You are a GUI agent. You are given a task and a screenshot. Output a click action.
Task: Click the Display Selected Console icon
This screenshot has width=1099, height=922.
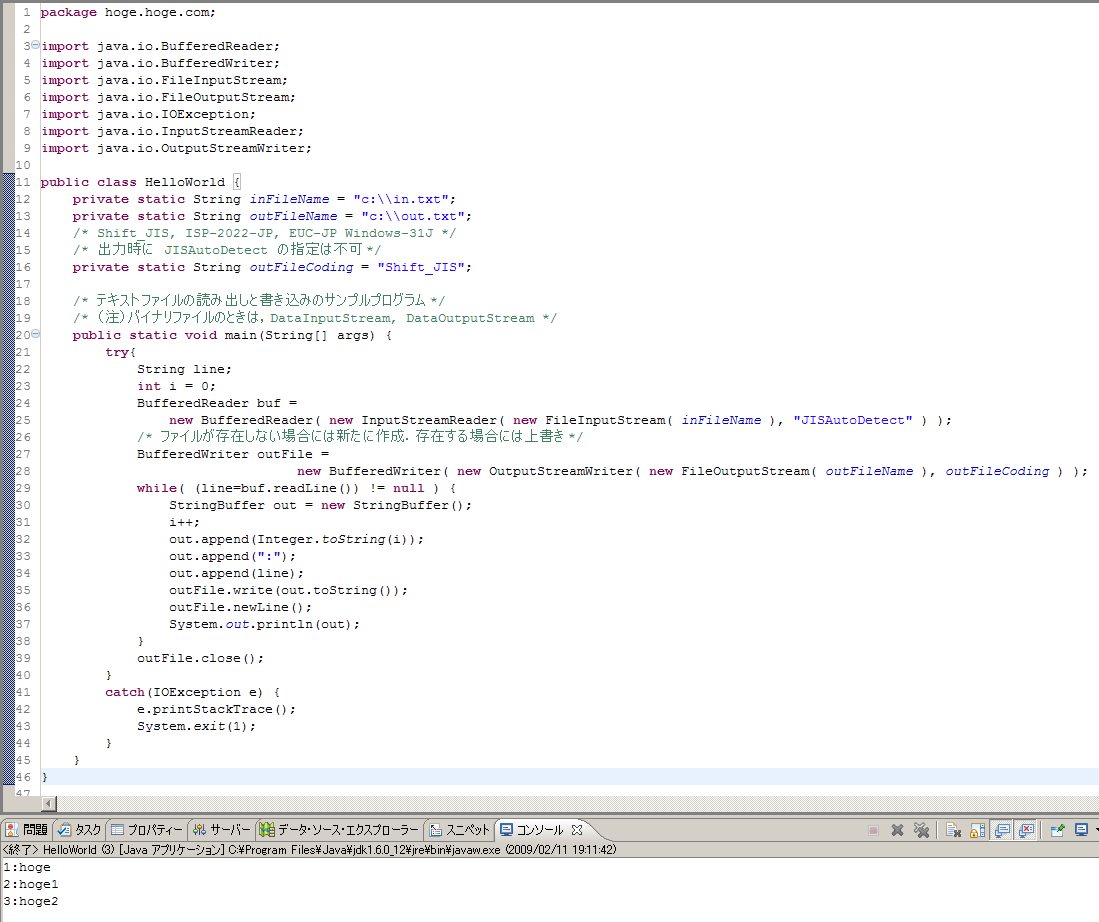(x=1081, y=830)
